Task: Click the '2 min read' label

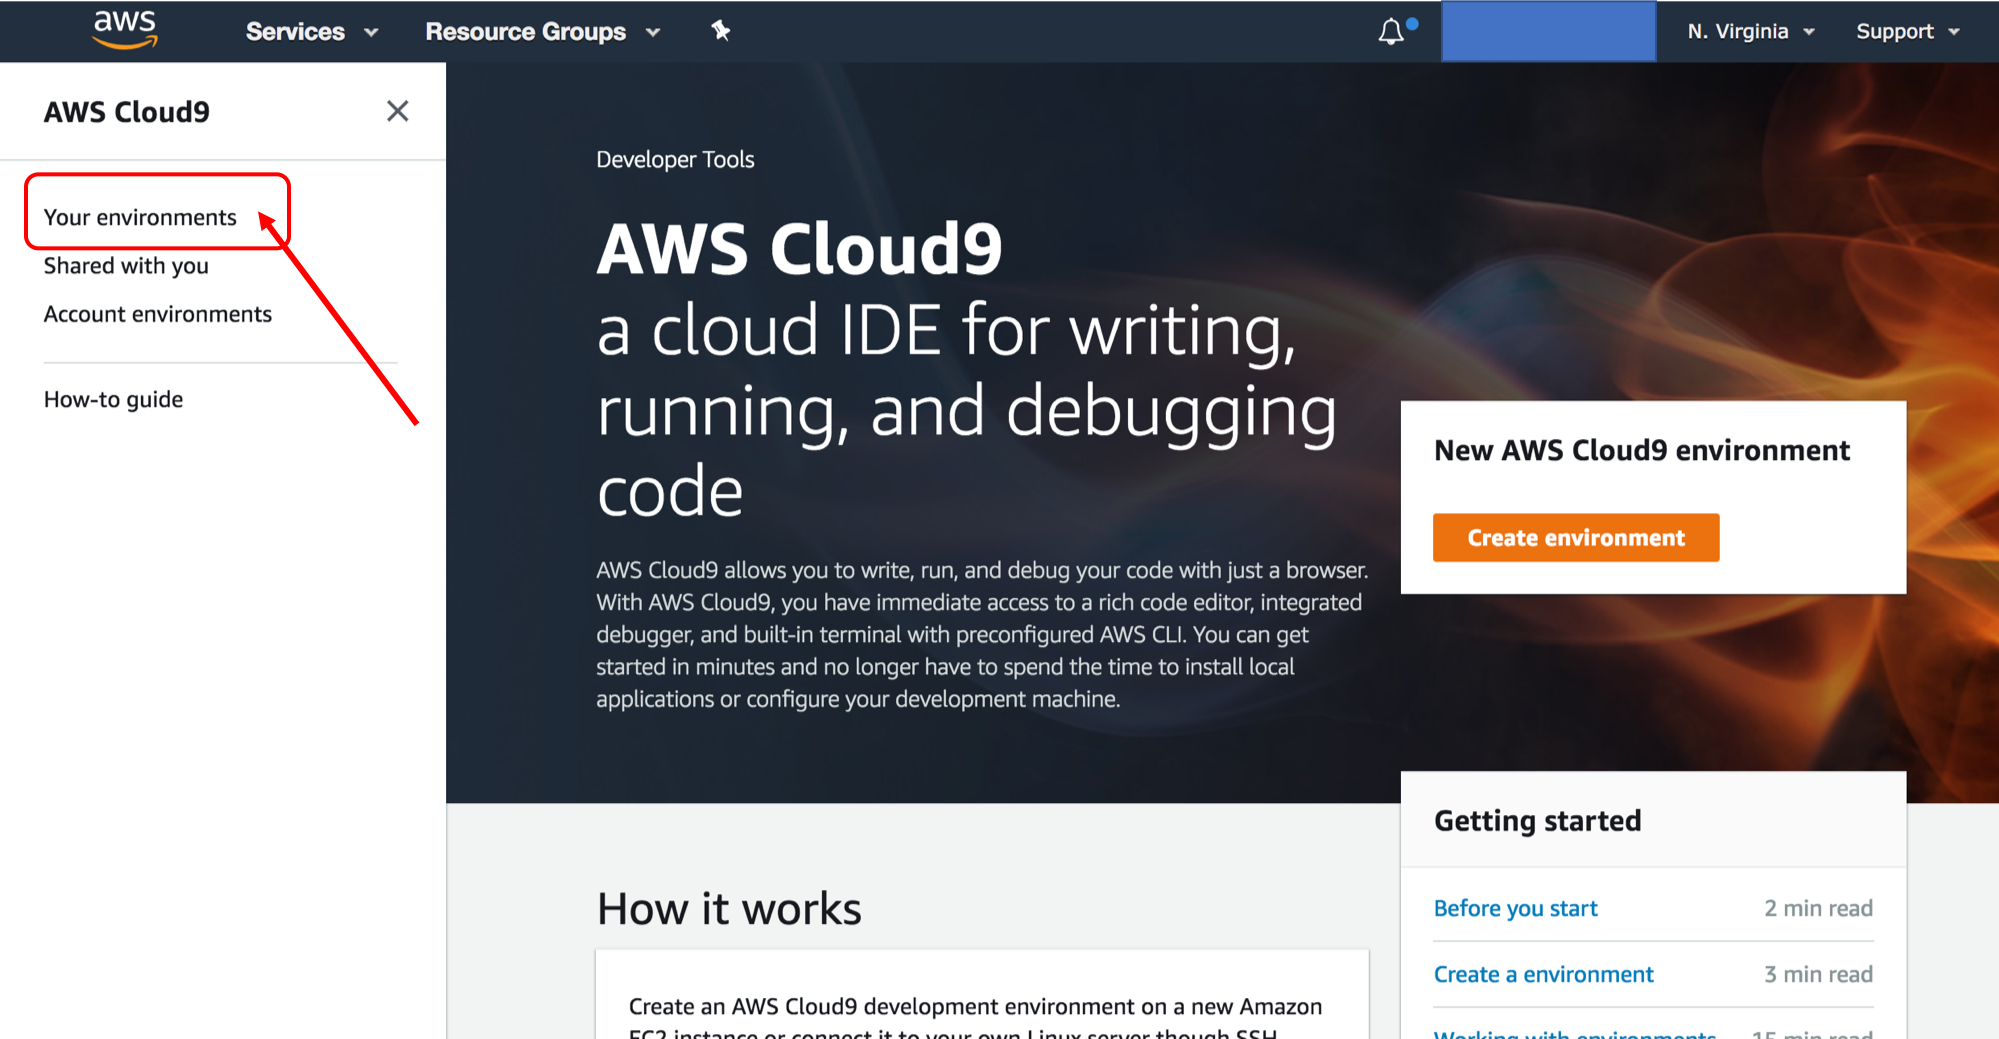Action: (1818, 908)
